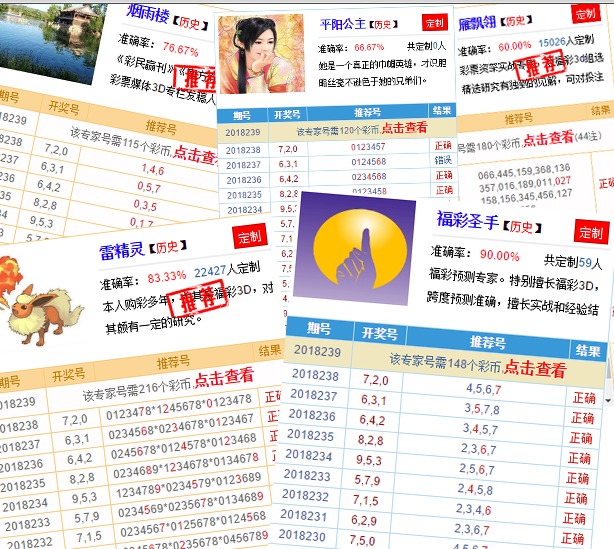Screen dimensions: 614x549
Task: Select 开奖号 header in 福彩圣手 table
Action: [379, 334]
